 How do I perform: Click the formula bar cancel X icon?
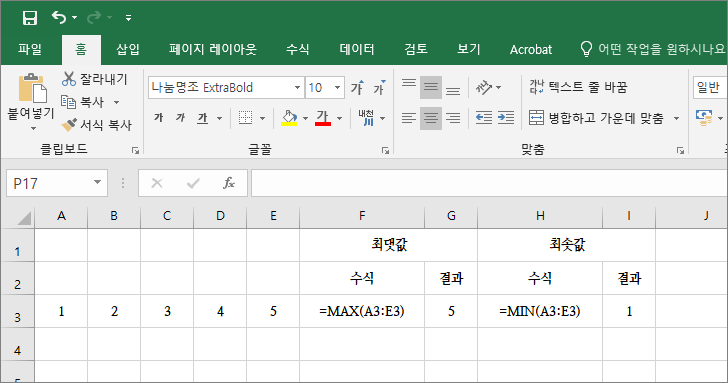pos(157,183)
